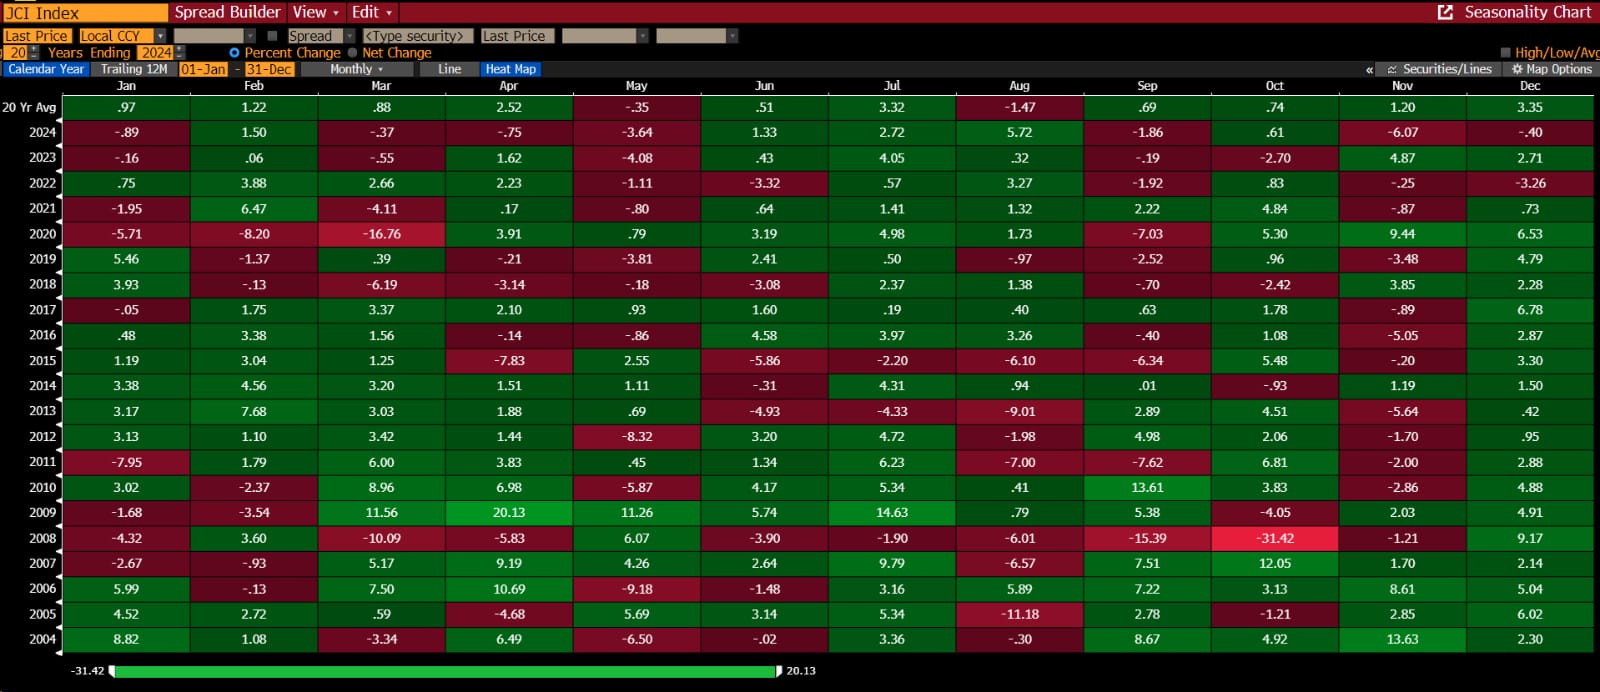
Task: Click the Oct column header
Action: 1274,86
